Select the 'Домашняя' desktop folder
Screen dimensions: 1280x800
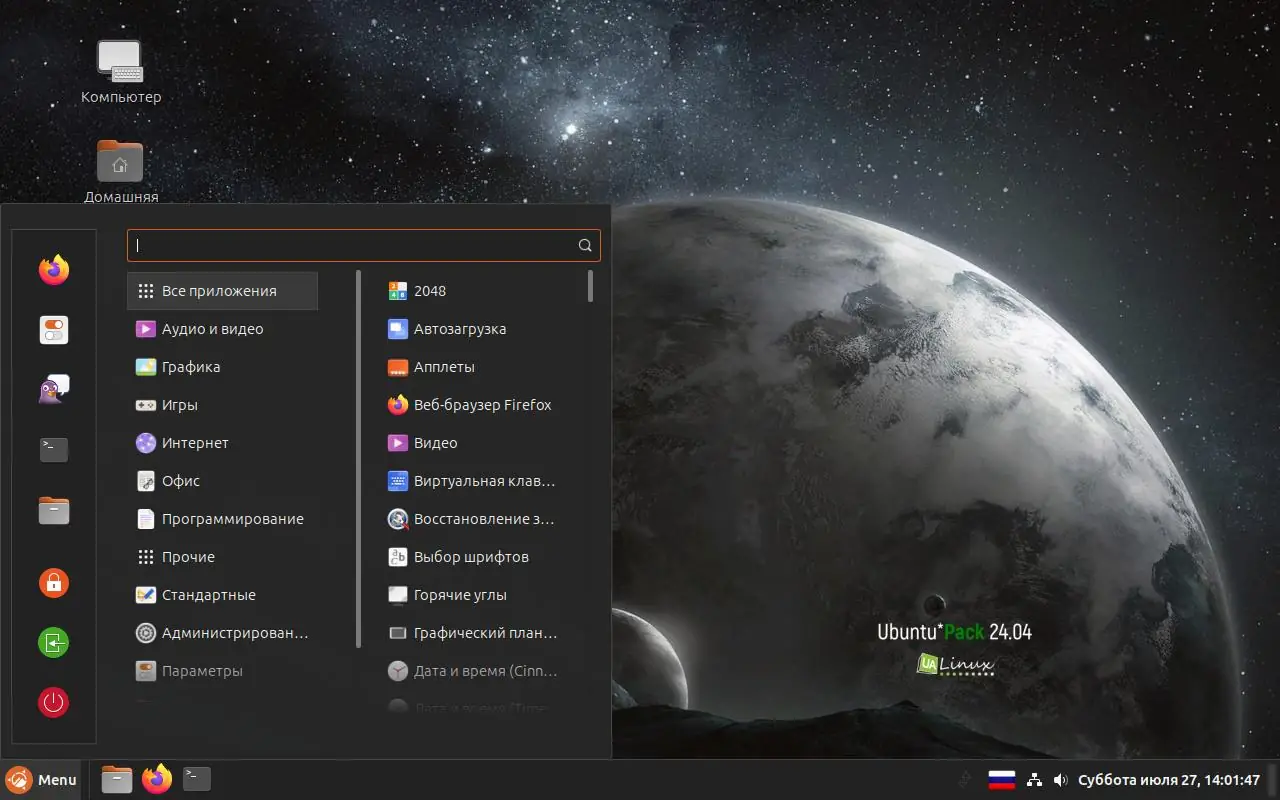(x=121, y=171)
